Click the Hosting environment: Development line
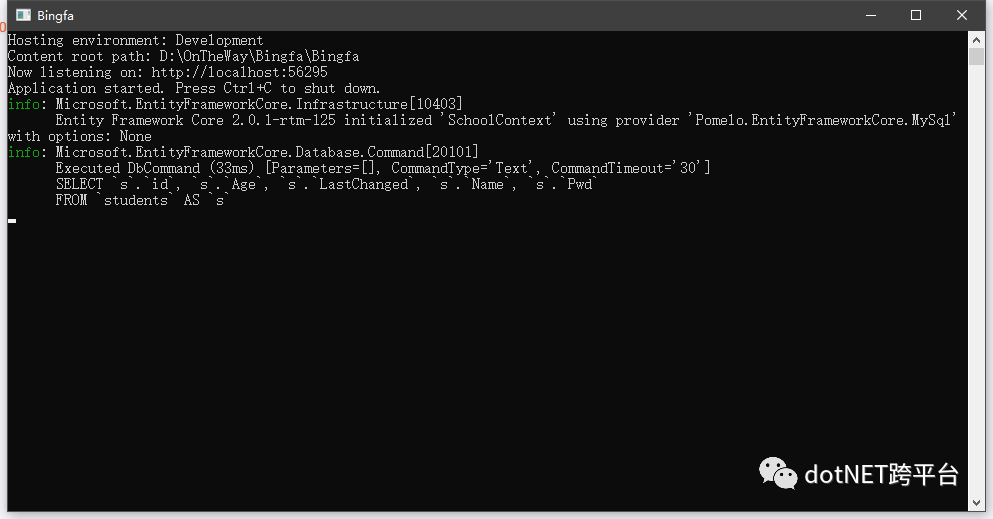 pos(135,41)
